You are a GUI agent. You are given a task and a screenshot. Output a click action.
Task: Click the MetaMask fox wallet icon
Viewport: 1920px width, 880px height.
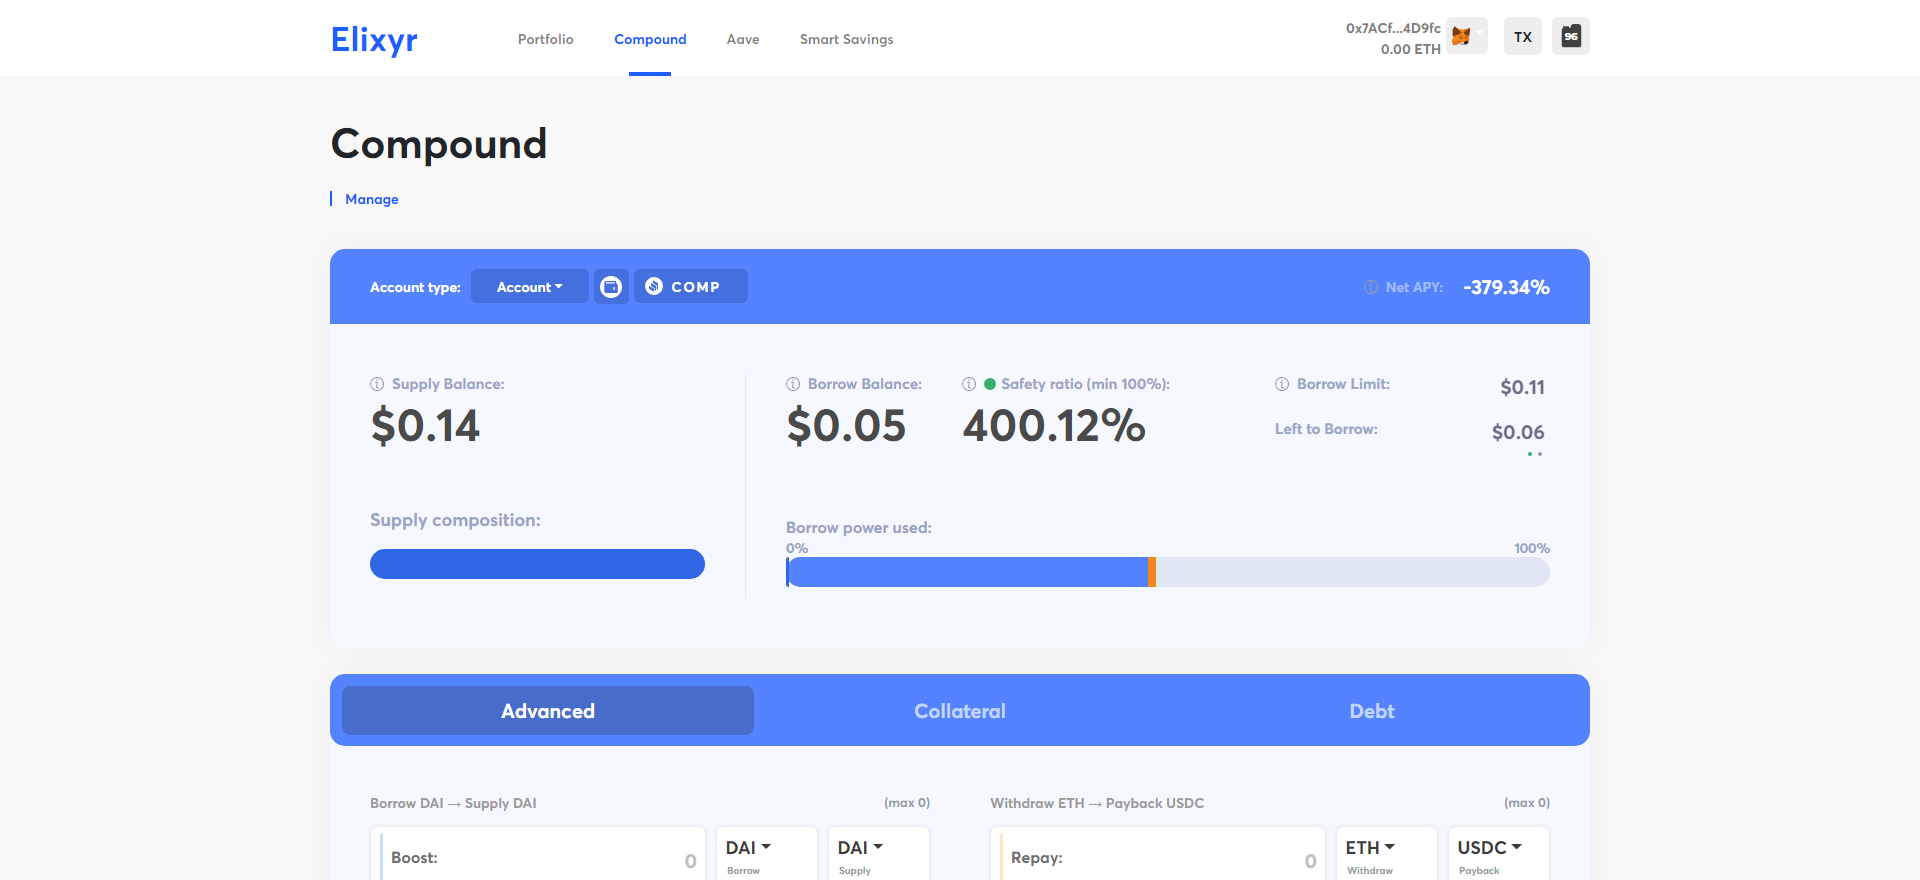pos(1462,37)
